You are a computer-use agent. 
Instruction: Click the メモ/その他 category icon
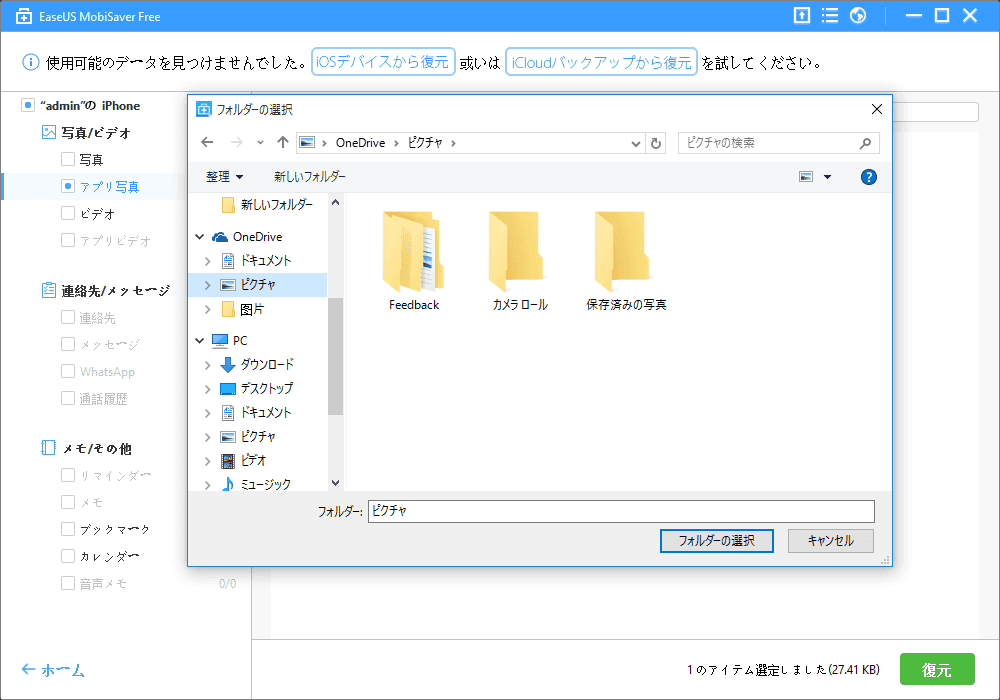(48, 448)
